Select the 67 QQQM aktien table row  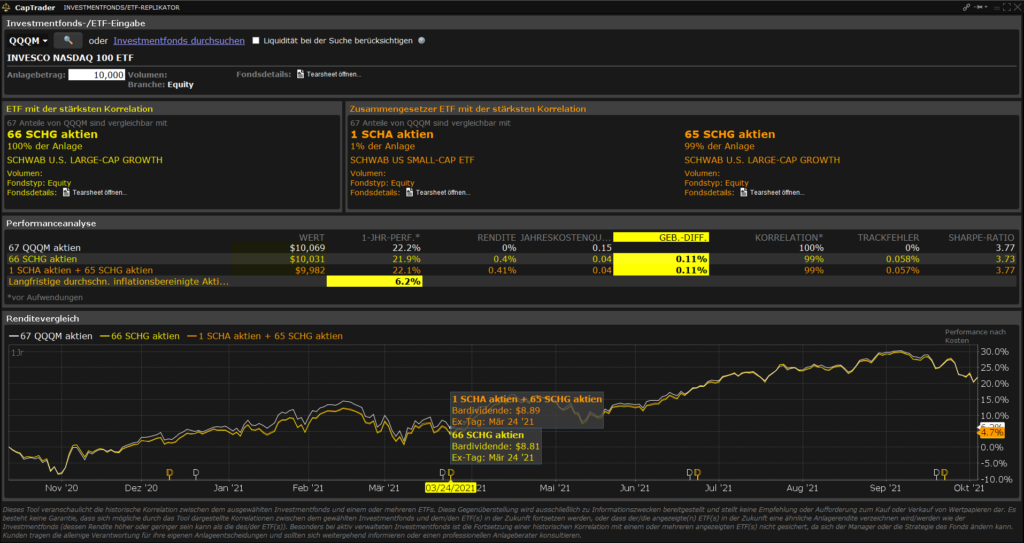(x=511, y=248)
